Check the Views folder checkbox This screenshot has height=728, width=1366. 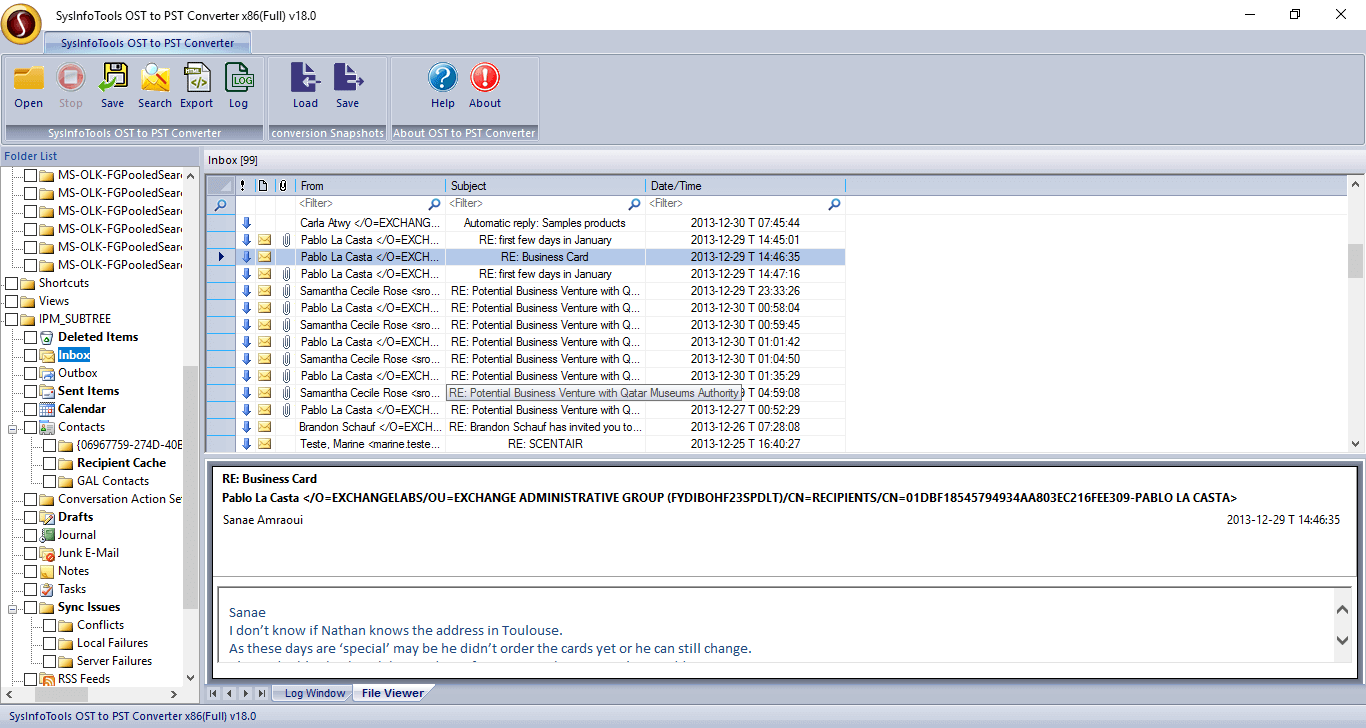click(11, 301)
